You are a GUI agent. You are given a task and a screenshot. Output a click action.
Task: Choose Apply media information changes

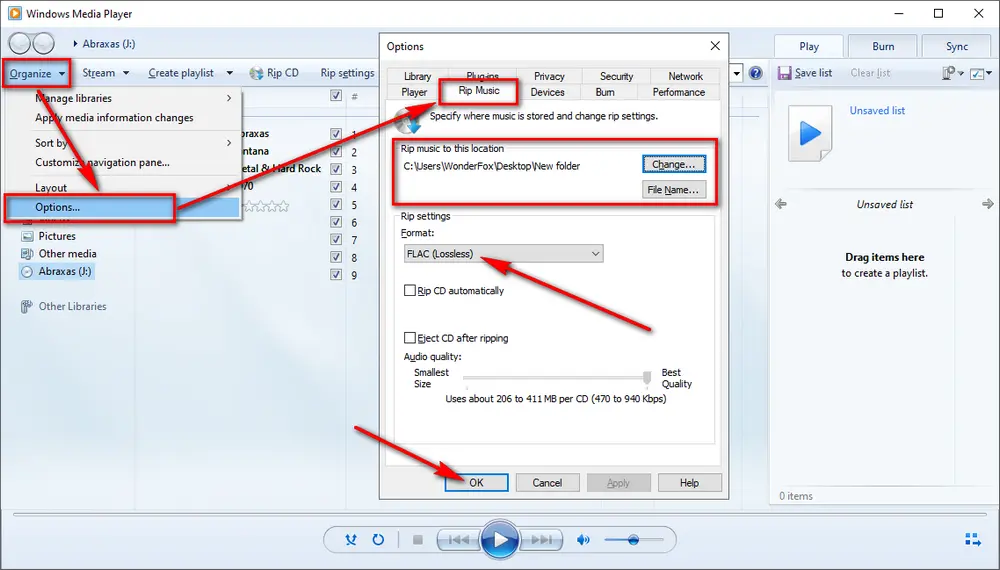(x=114, y=117)
